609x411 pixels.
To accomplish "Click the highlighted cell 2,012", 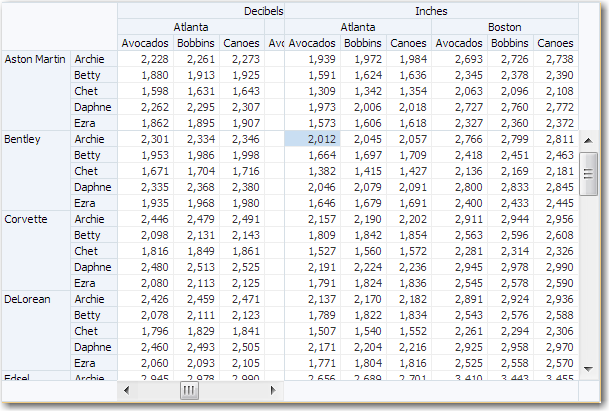I will pyautogui.click(x=312, y=139).
